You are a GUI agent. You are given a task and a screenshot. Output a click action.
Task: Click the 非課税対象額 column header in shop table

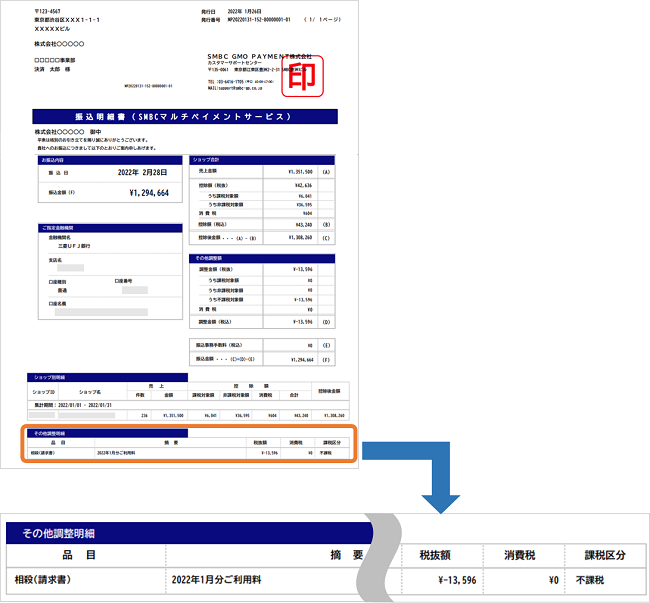click(236, 395)
